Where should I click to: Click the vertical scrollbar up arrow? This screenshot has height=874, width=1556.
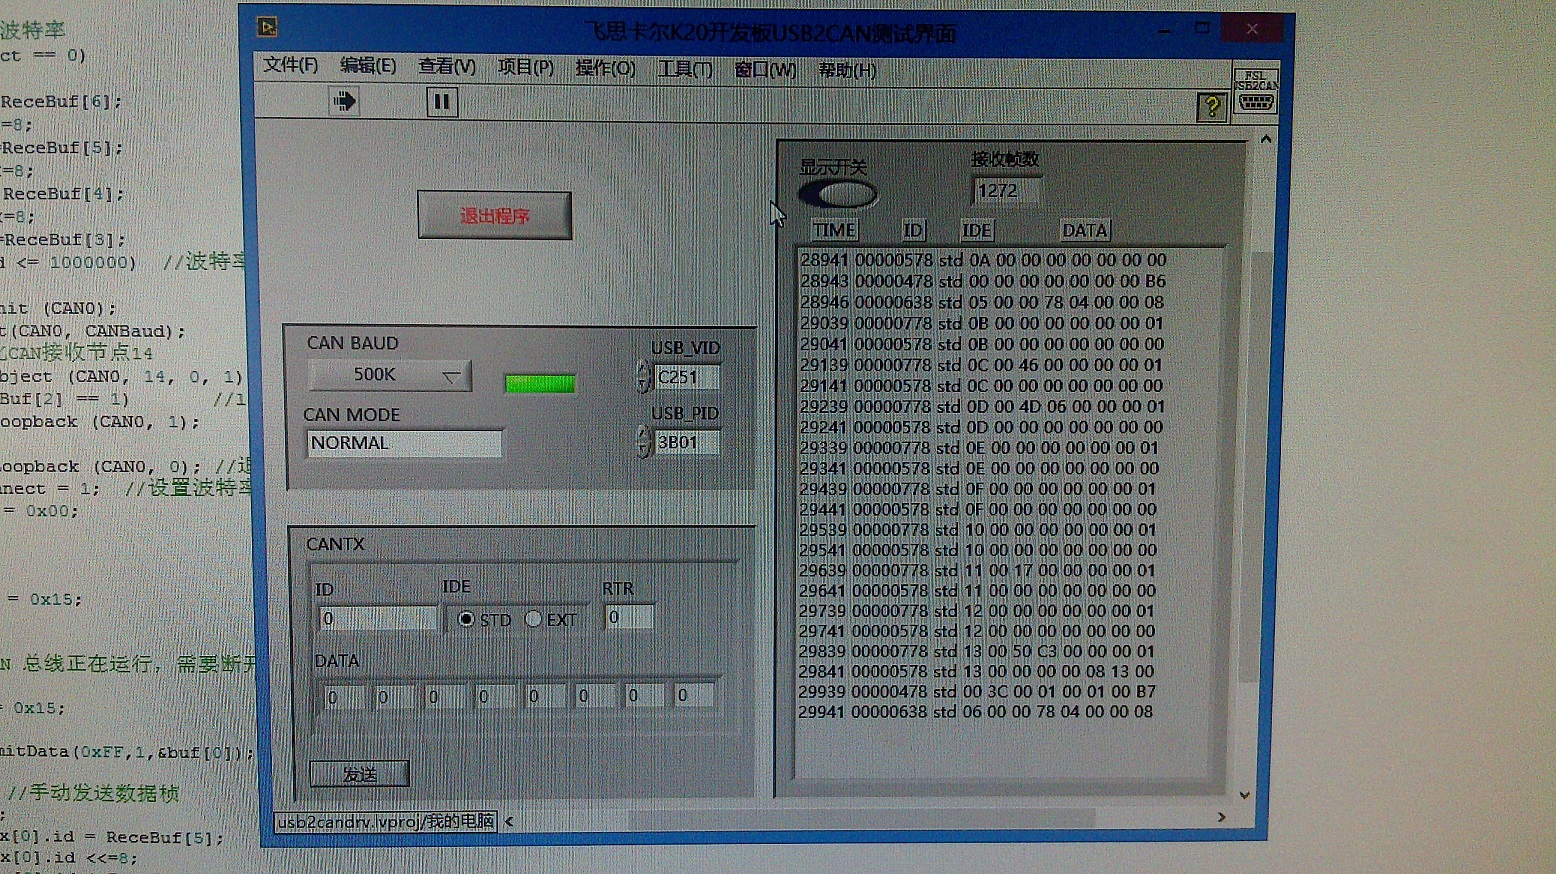[x=1266, y=139]
